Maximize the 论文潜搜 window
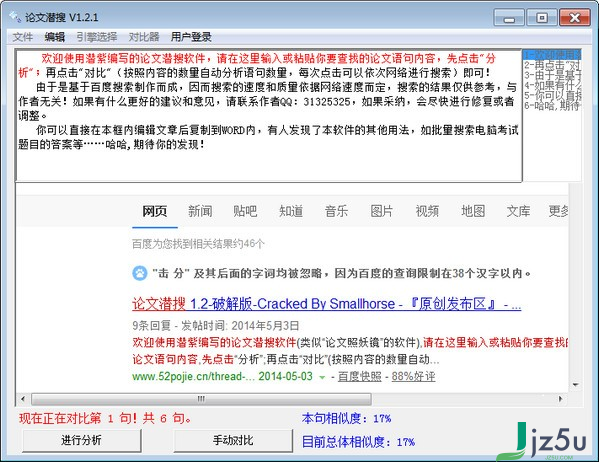 542,18
